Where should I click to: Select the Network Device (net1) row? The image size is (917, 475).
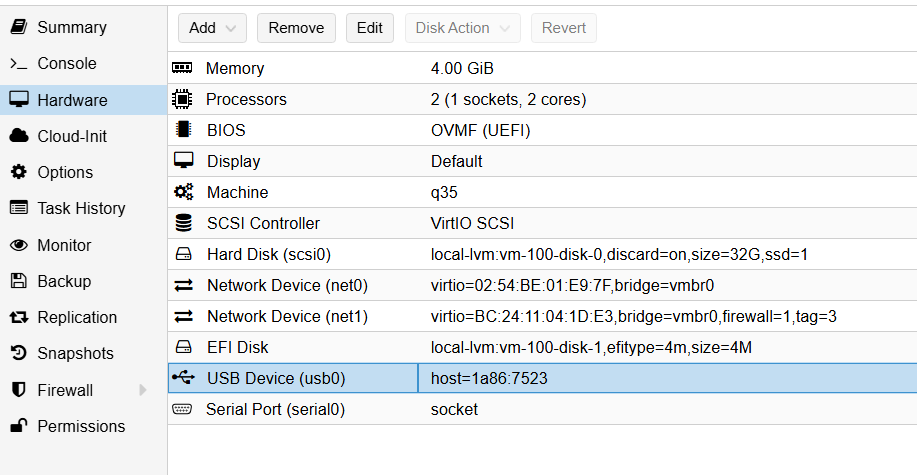pos(542,316)
